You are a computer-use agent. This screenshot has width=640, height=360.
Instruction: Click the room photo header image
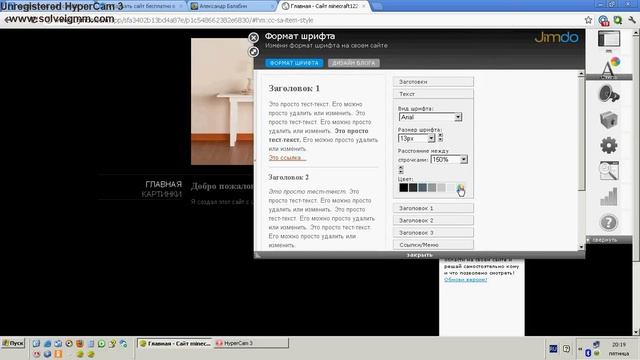click(222, 102)
